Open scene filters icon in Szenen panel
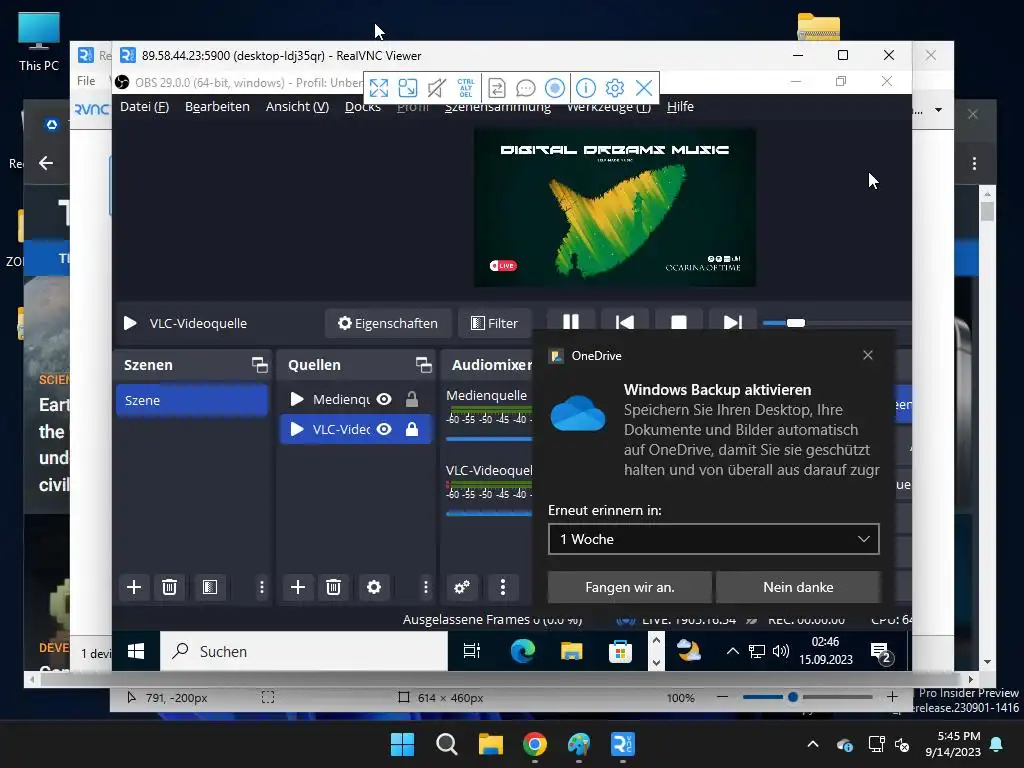Viewport: 1024px width, 768px height. point(210,587)
